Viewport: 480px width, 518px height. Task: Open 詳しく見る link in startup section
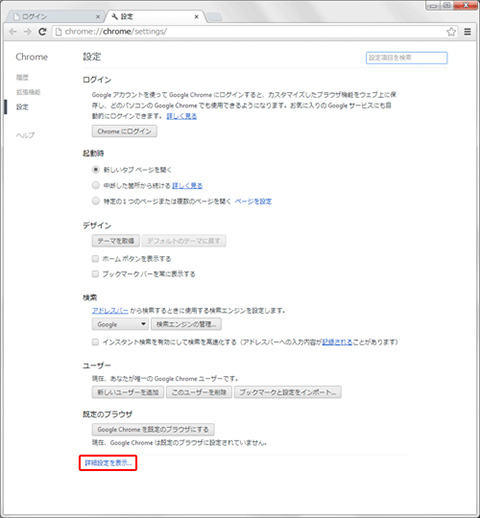click(x=187, y=186)
